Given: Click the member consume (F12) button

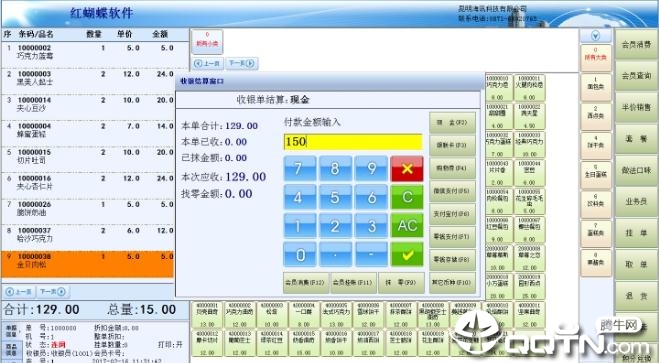Looking at the screenshot, I should (306, 282).
